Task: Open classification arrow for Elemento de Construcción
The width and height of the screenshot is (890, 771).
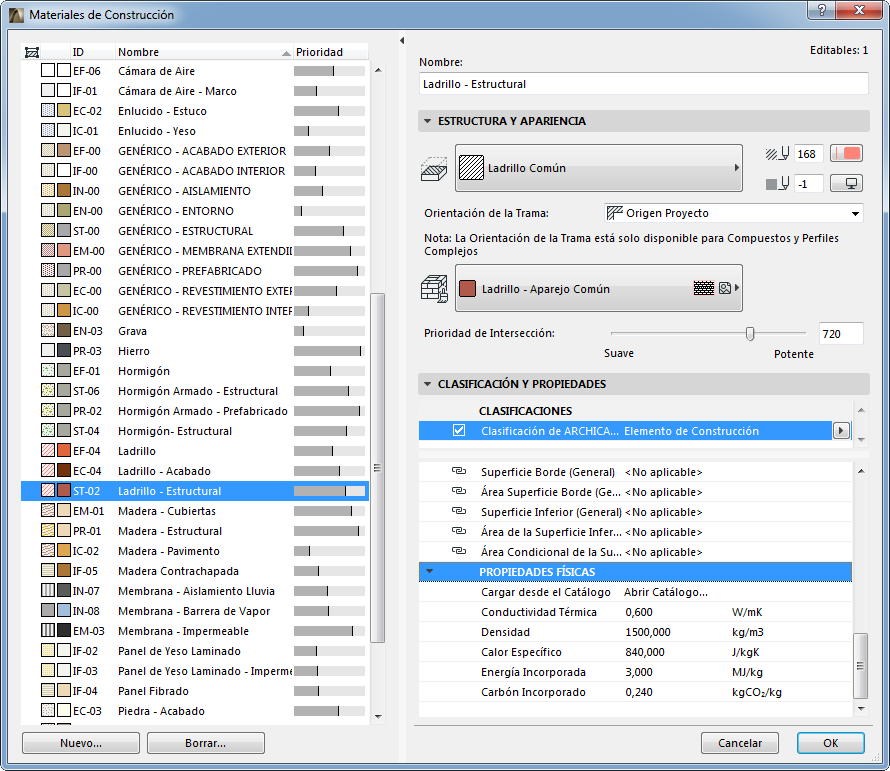Action: 841,431
